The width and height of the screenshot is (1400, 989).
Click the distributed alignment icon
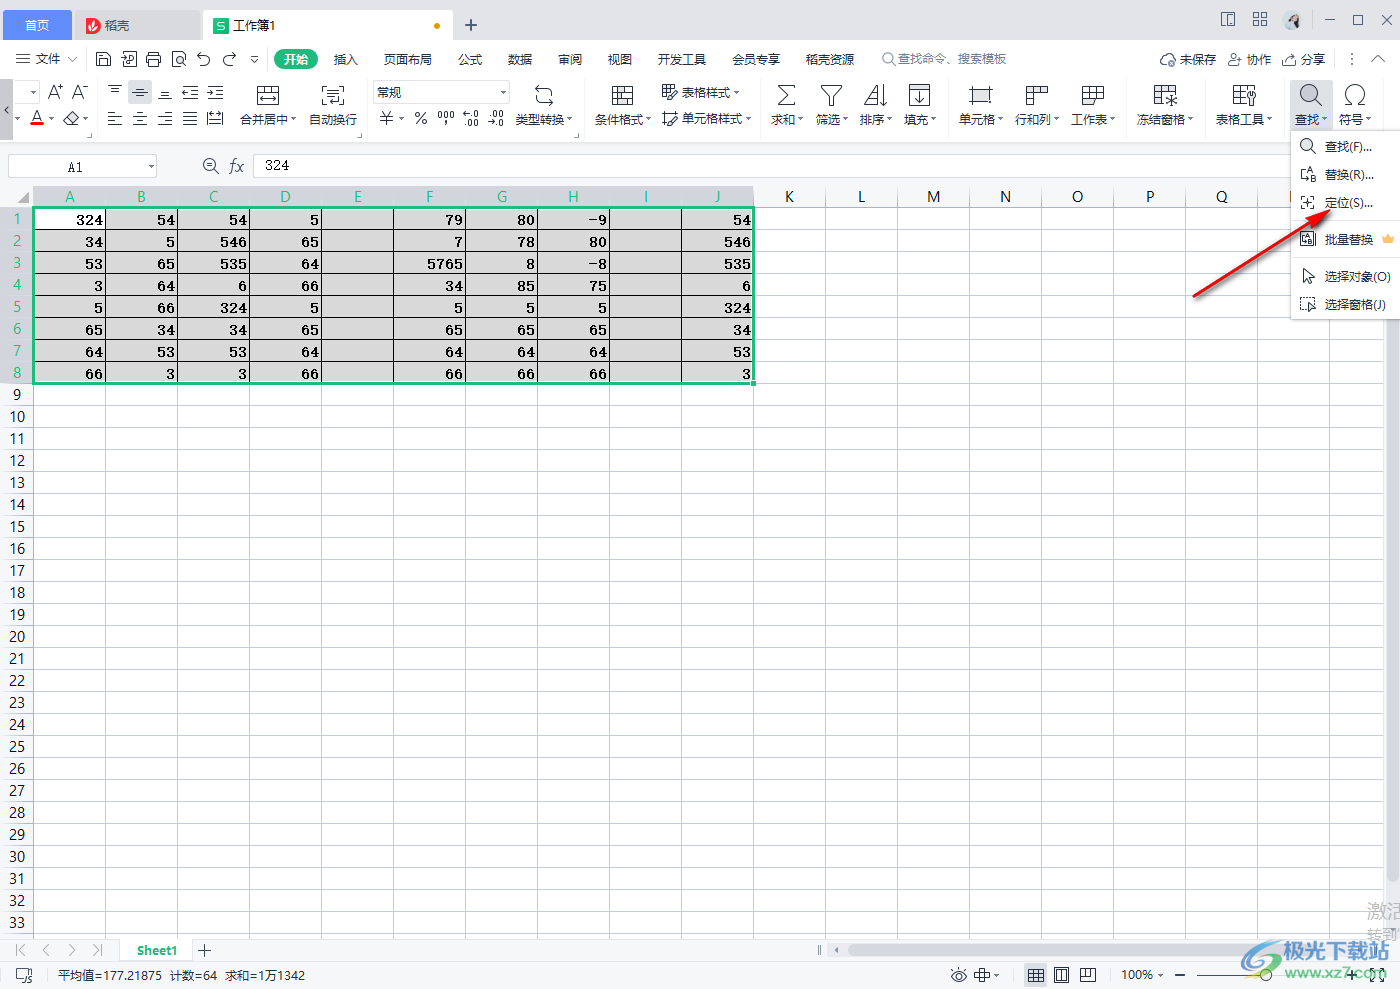coord(215,118)
